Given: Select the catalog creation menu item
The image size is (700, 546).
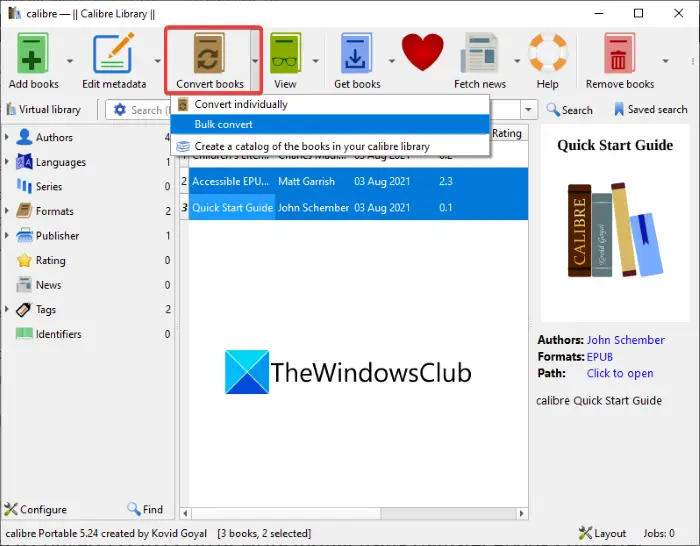Looking at the screenshot, I should point(330,146).
